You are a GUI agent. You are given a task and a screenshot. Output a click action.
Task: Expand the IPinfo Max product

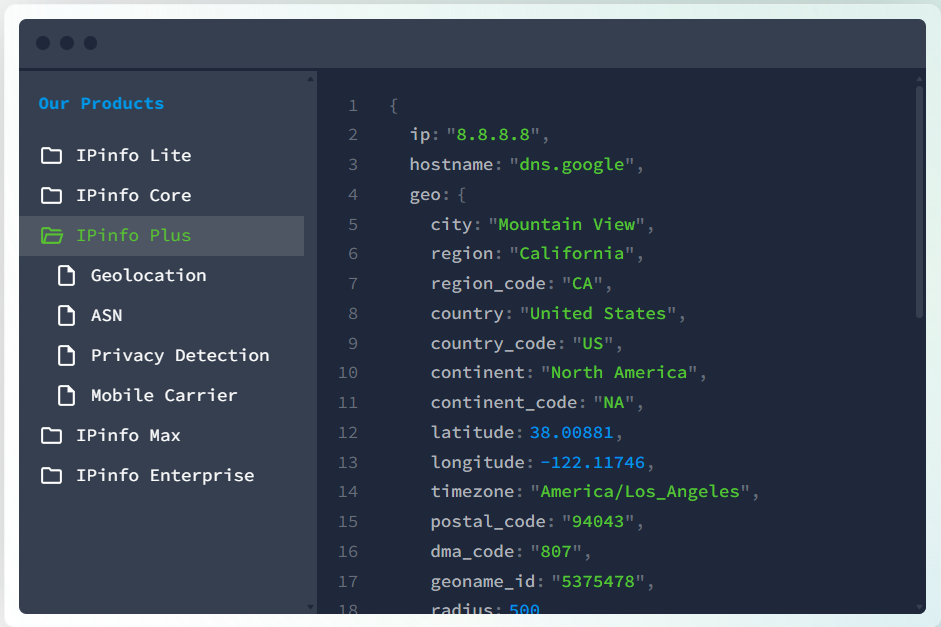pos(128,436)
